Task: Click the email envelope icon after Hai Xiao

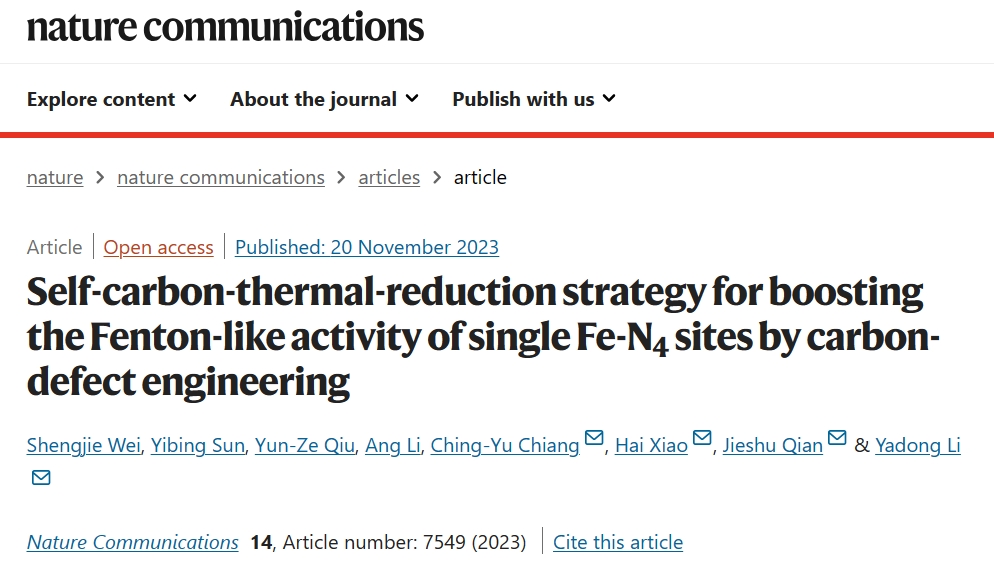Action: [x=702, y=438]
